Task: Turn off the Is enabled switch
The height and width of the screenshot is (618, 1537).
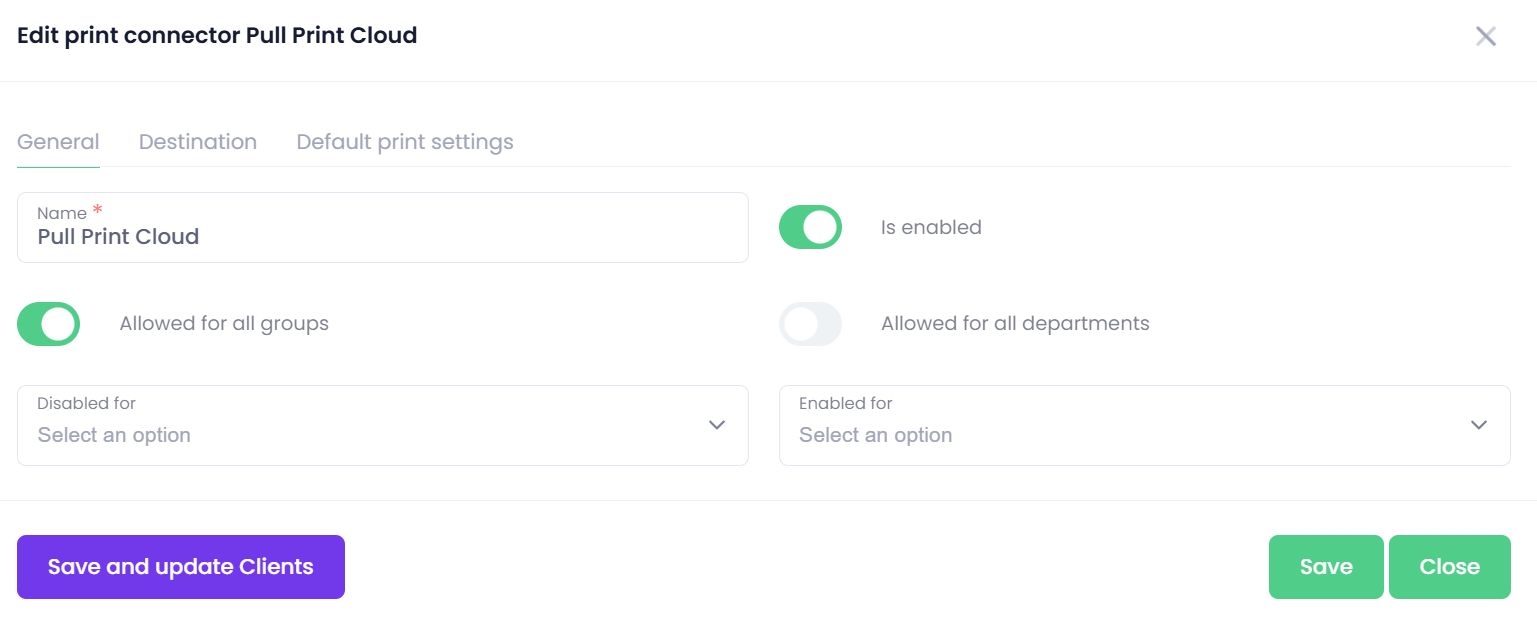Action: pyautogui.click(x=810, y=227)
